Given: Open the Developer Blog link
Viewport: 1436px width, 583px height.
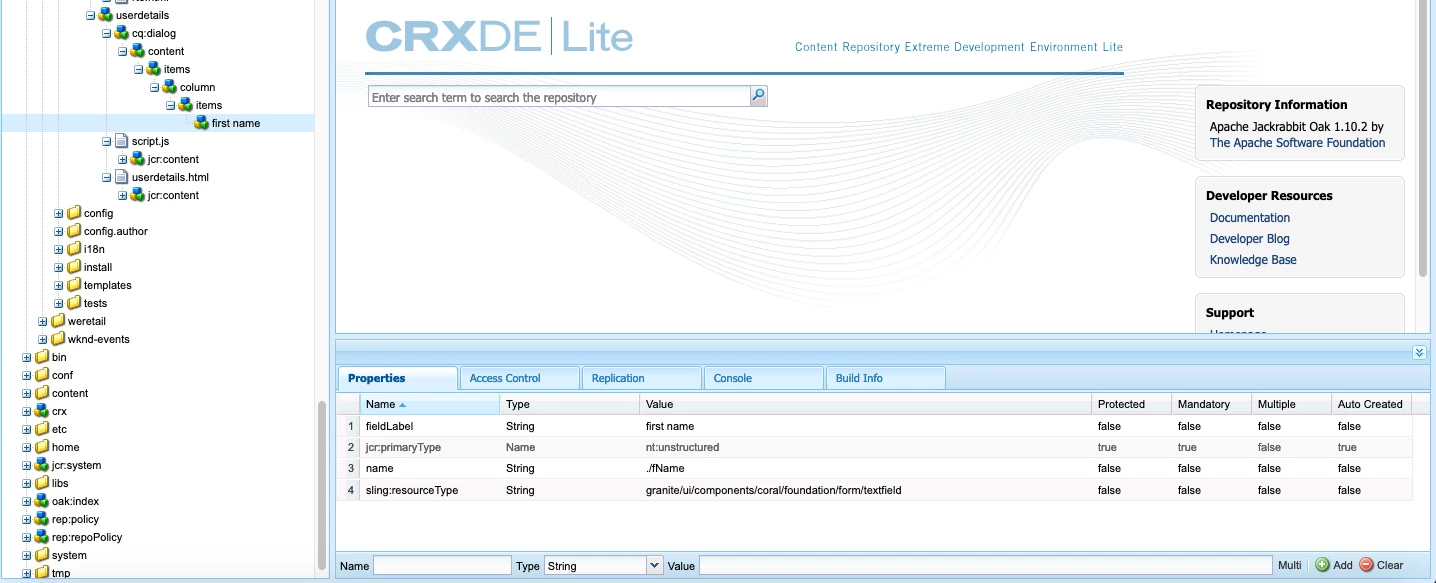Looking at the screenshot, I should [1250, 239].
